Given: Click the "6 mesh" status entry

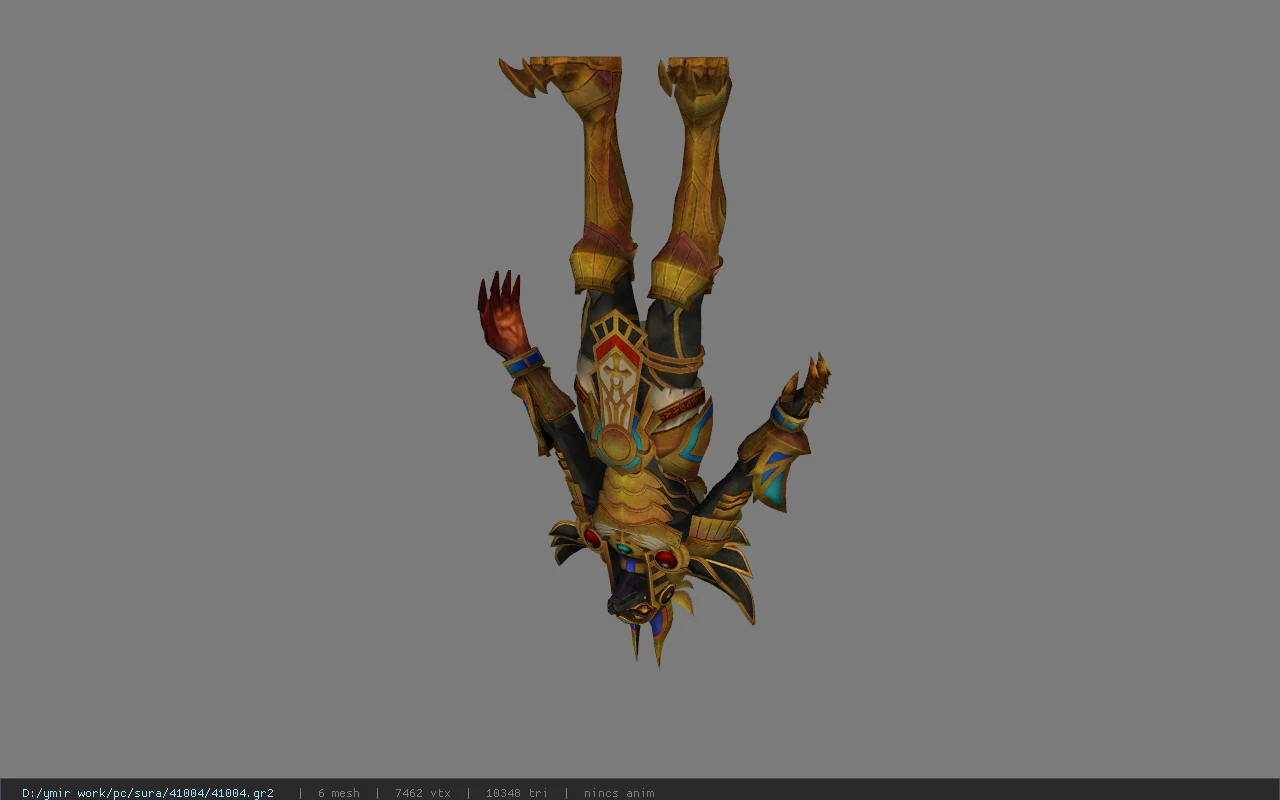Looking at the screenshot, I should point(338,793).
